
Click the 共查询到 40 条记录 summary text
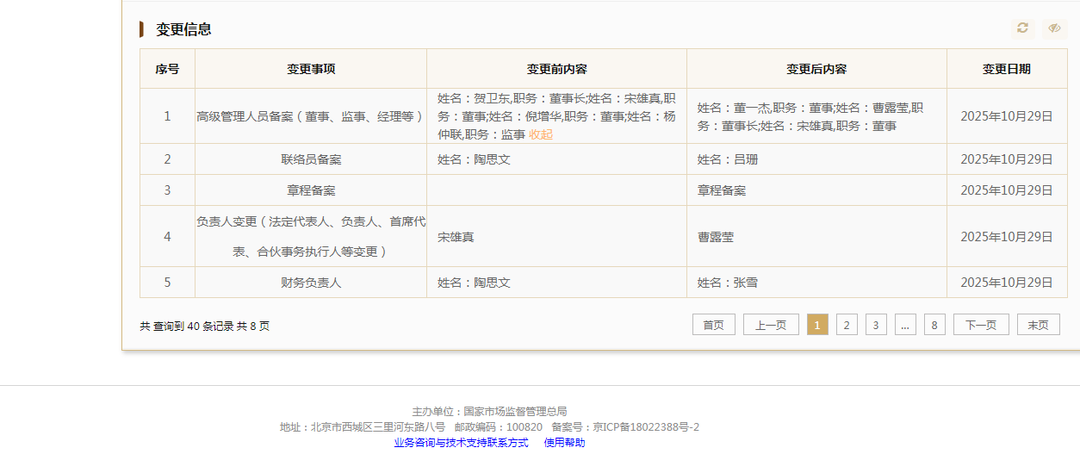click(205, 326)
